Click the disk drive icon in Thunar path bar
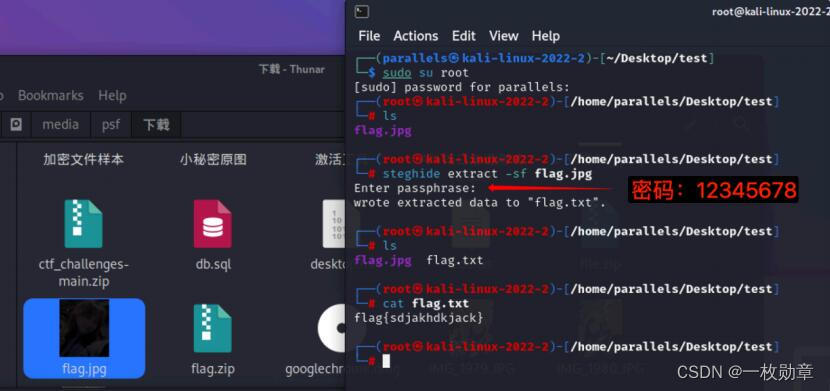The height and width of the screenshot is (391, 830). pos(16,125)
